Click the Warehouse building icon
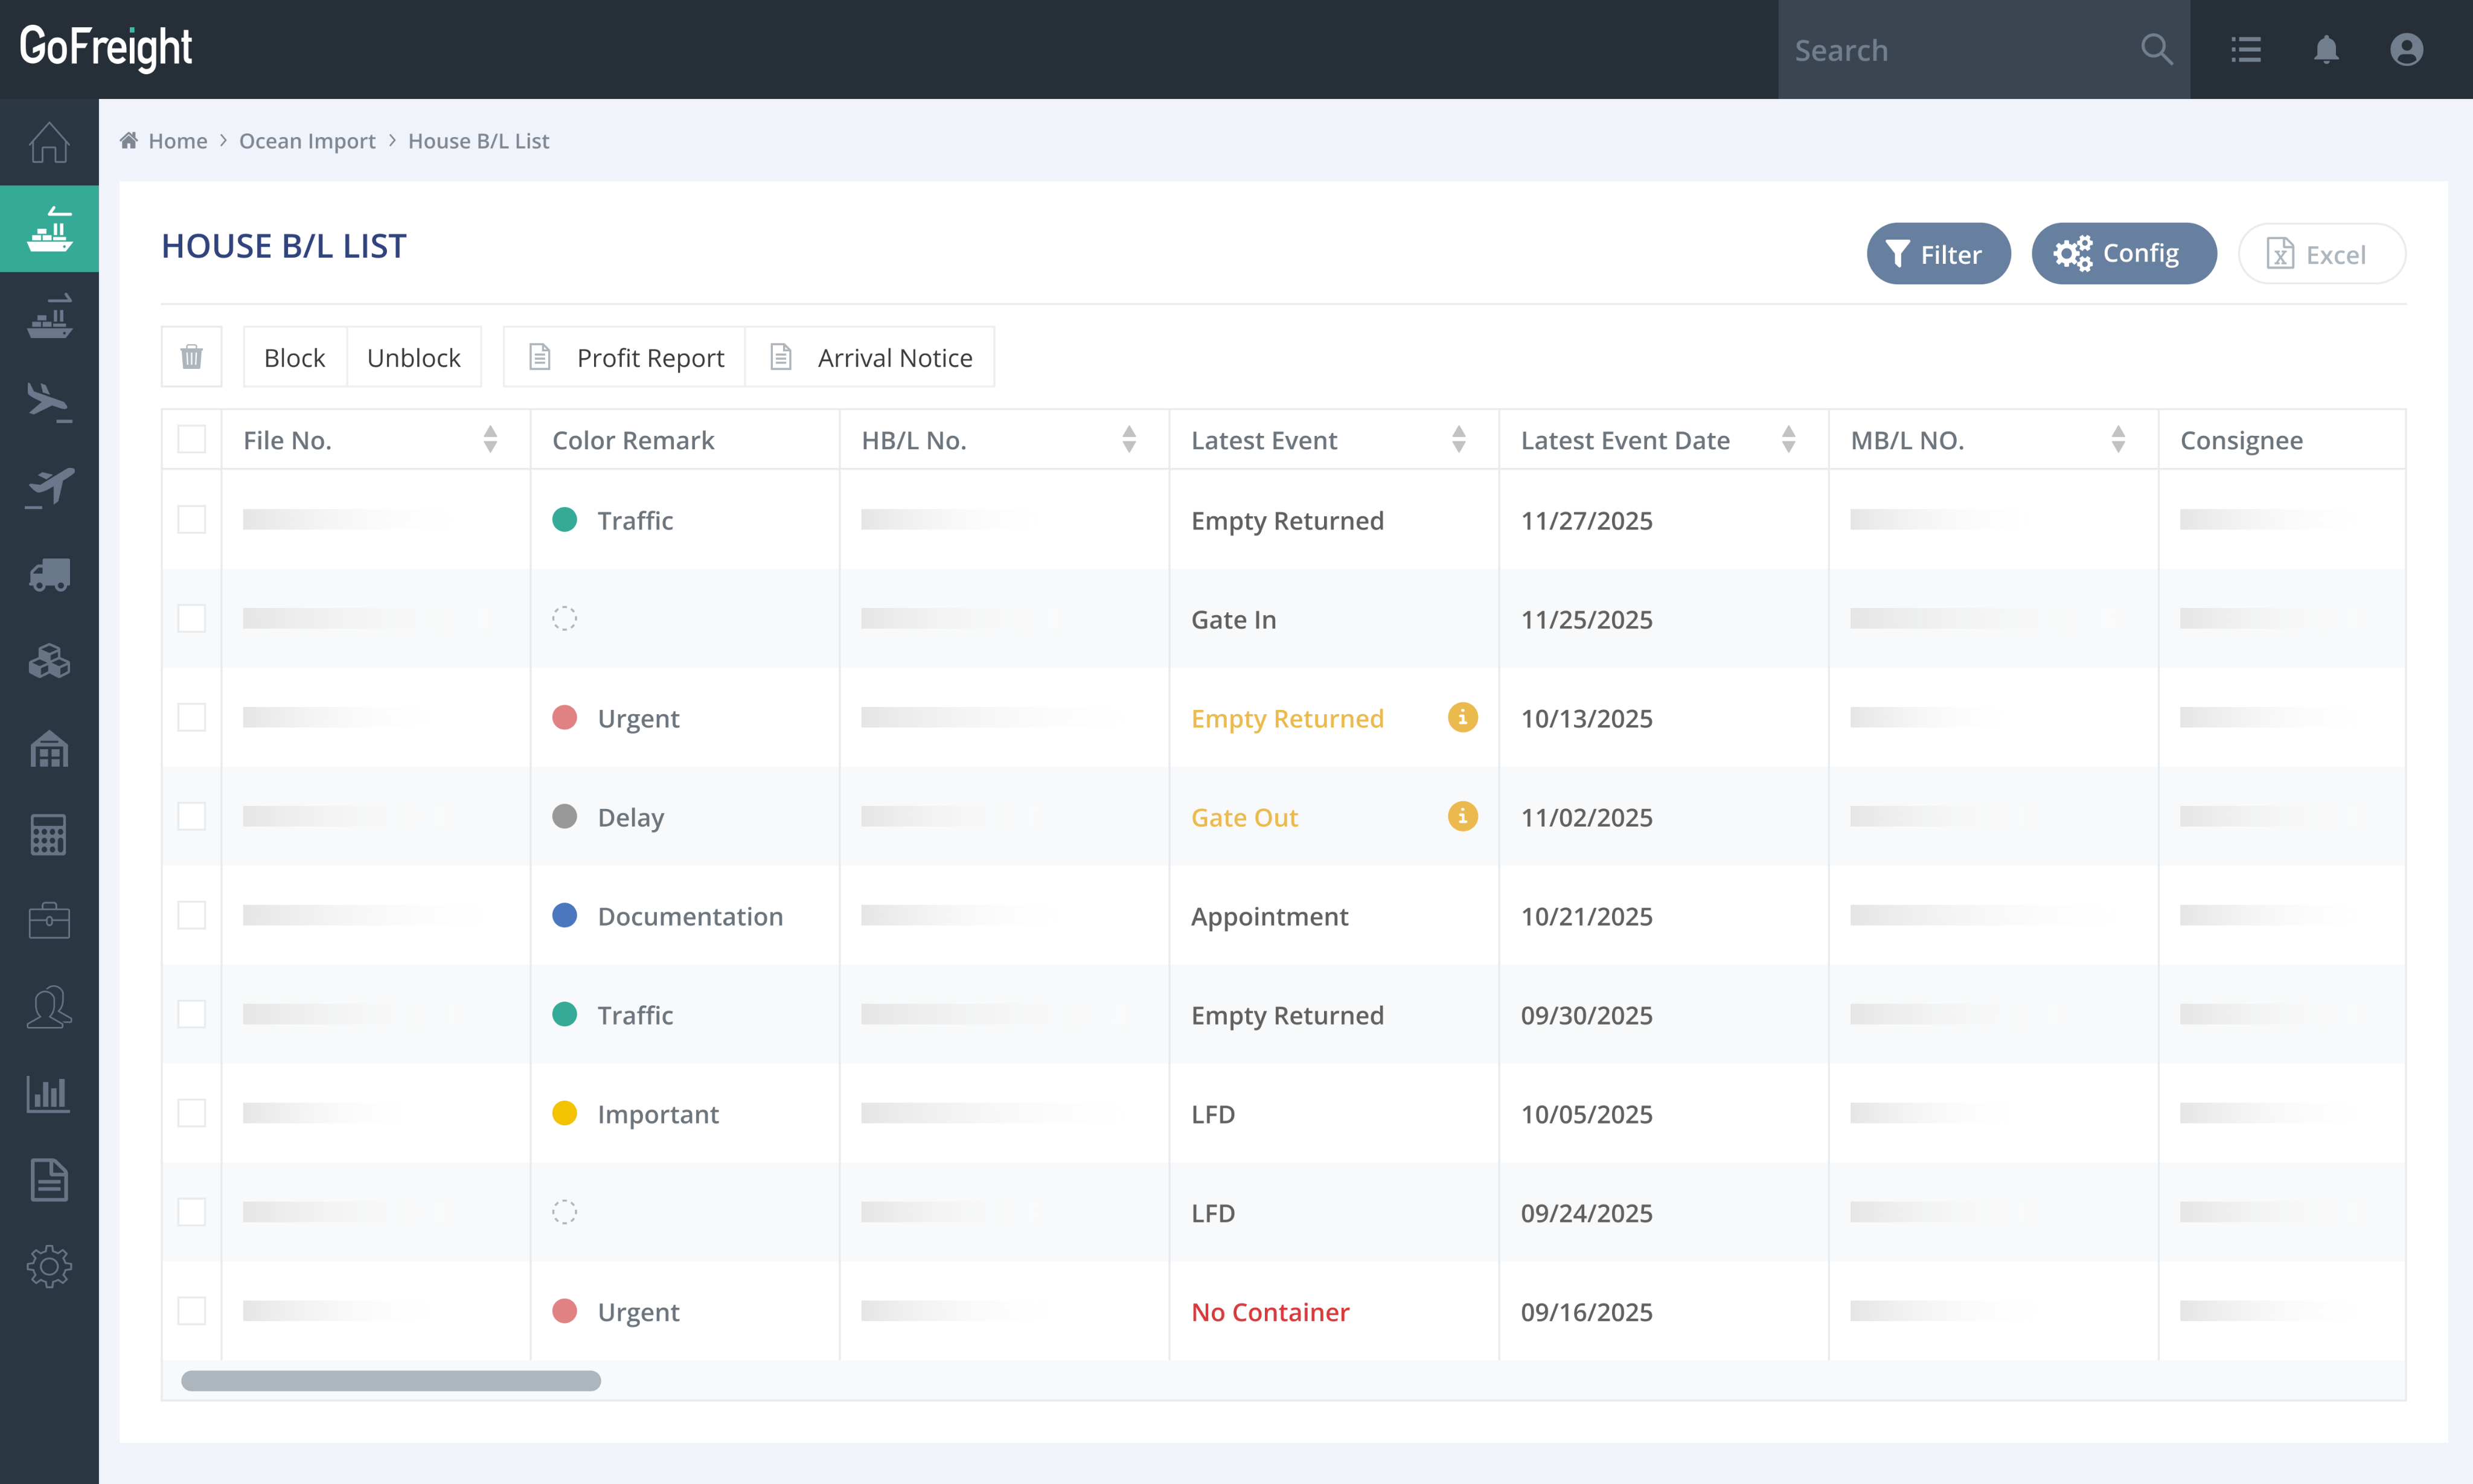This screenshot has width=2473, height=1484. click(49, 749)
